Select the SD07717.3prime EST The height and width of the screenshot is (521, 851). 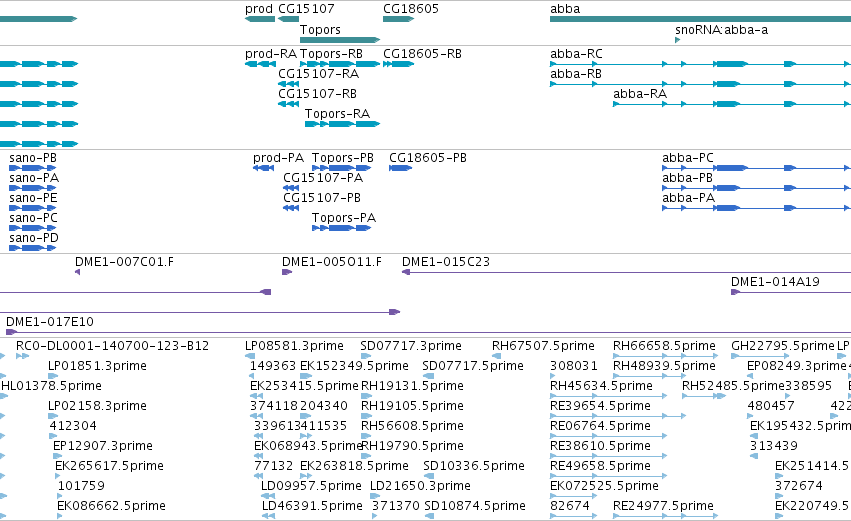[366, 357]
